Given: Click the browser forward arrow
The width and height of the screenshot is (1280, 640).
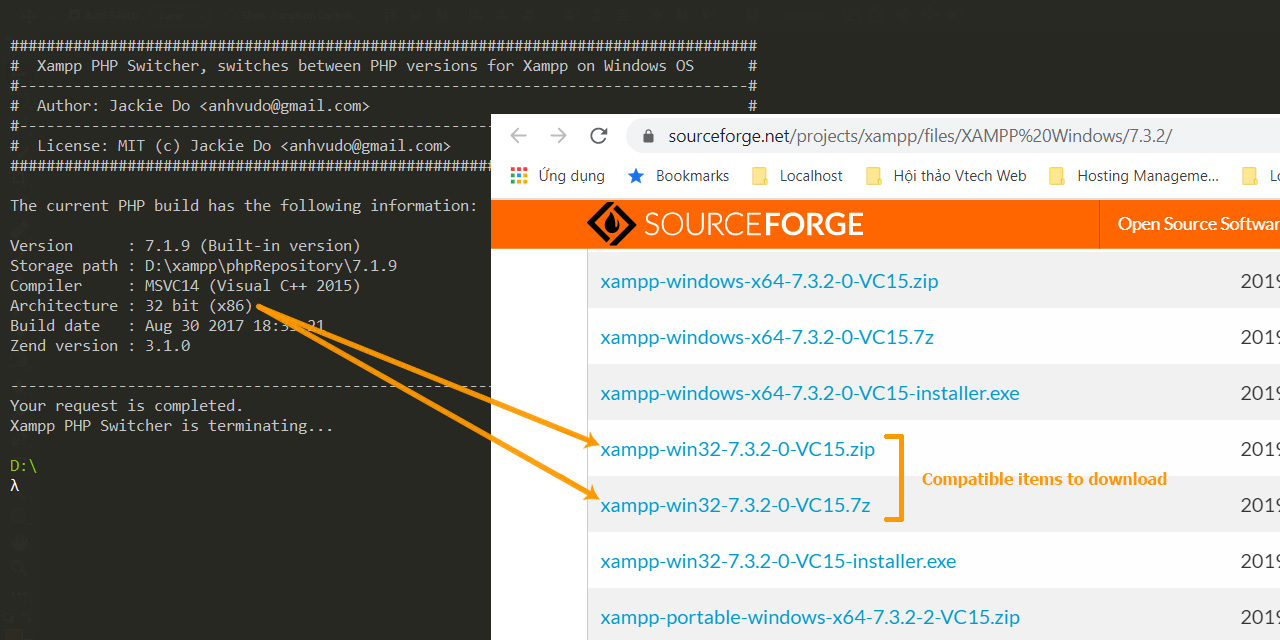Looking at the screenshot, I should coord(558,136).
